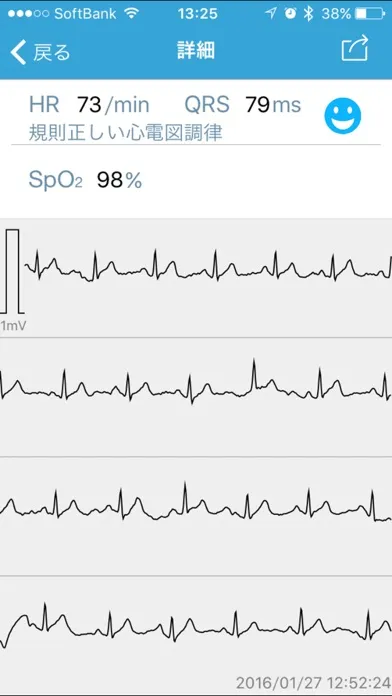Tap the location arrow status icon
Image resolution: width=392 pixels, height=696 pixels.
(x=270, y=13)
